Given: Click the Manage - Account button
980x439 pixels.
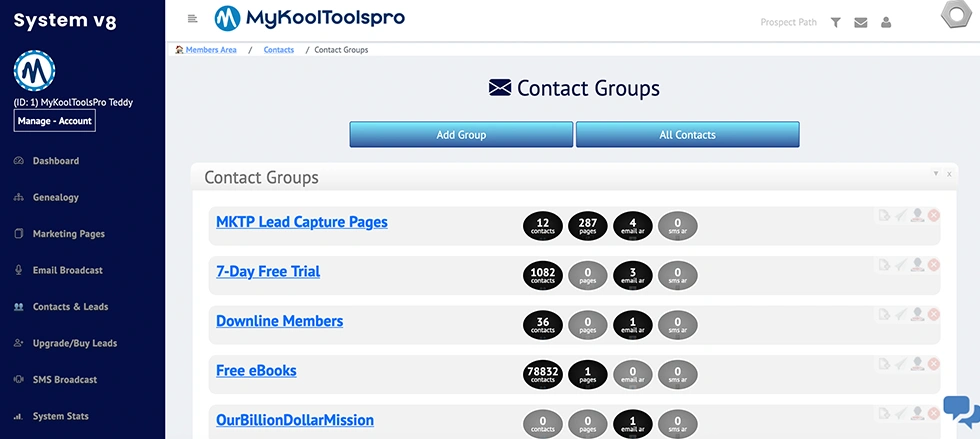Looking at the screenshot, I should point(54,121).
